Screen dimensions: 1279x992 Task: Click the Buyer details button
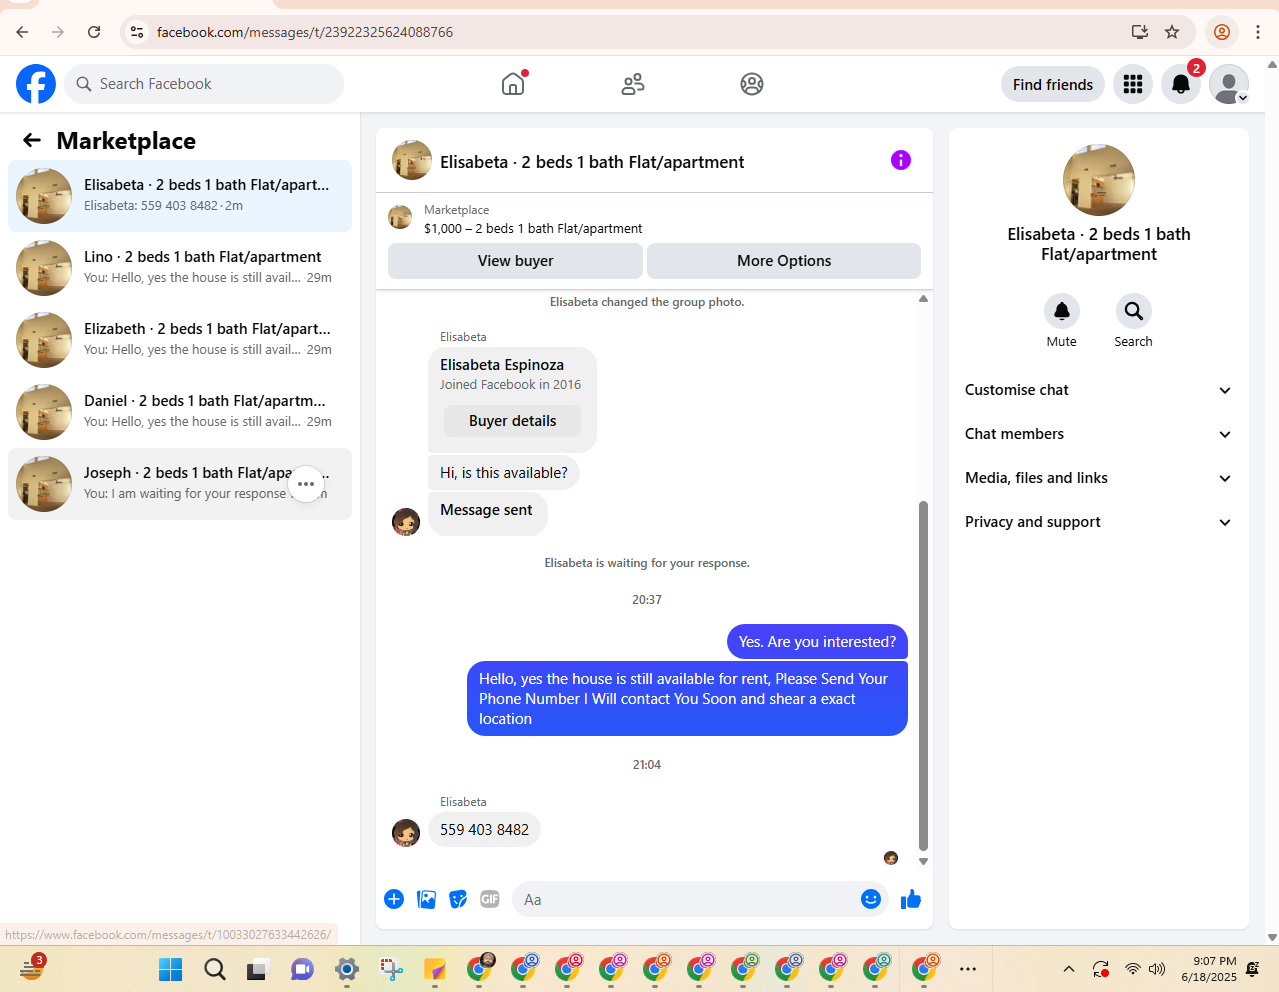512,421
